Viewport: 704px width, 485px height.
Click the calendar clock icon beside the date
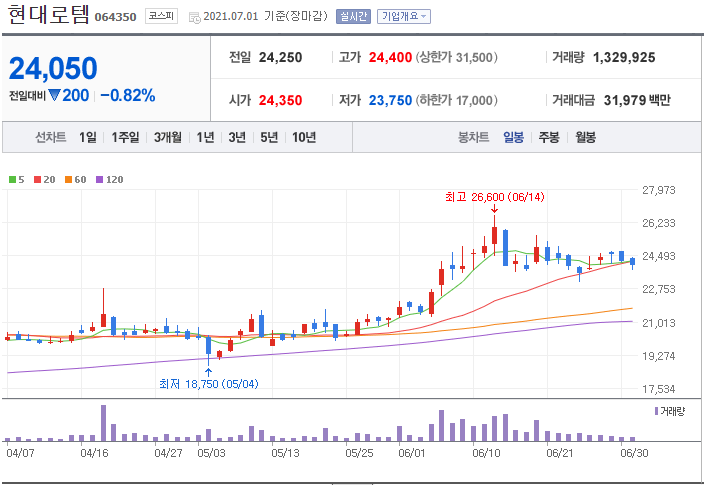coord(194,18)
